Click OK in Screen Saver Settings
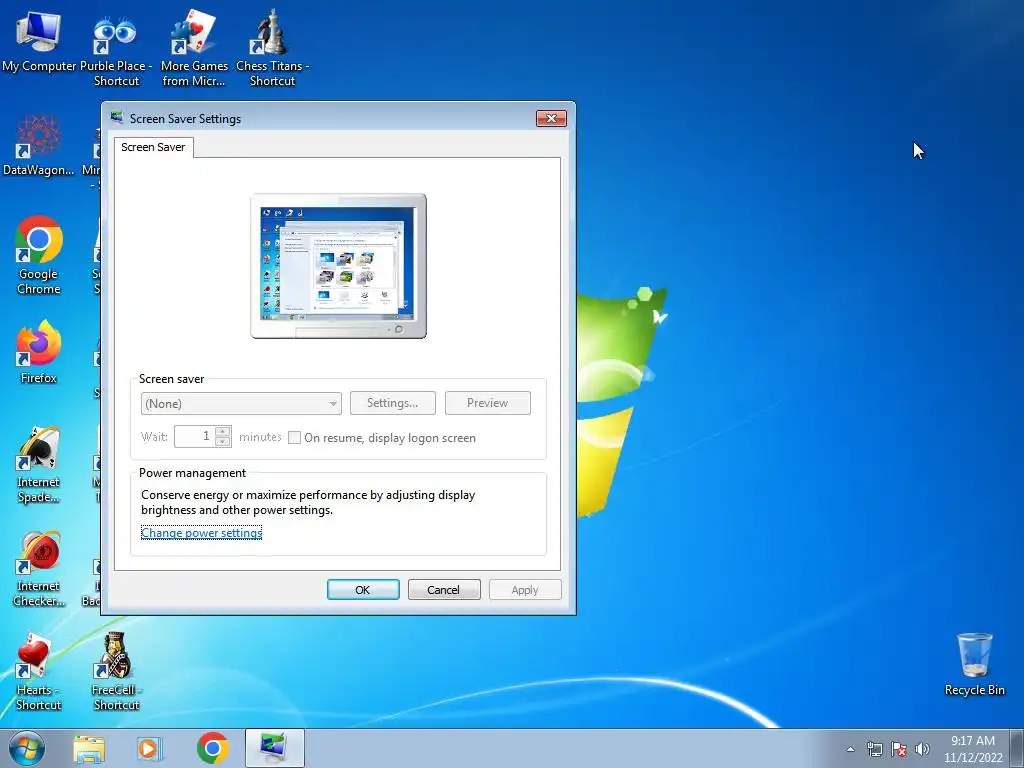This screenshot has height=768, width=1024. (363, 590)
